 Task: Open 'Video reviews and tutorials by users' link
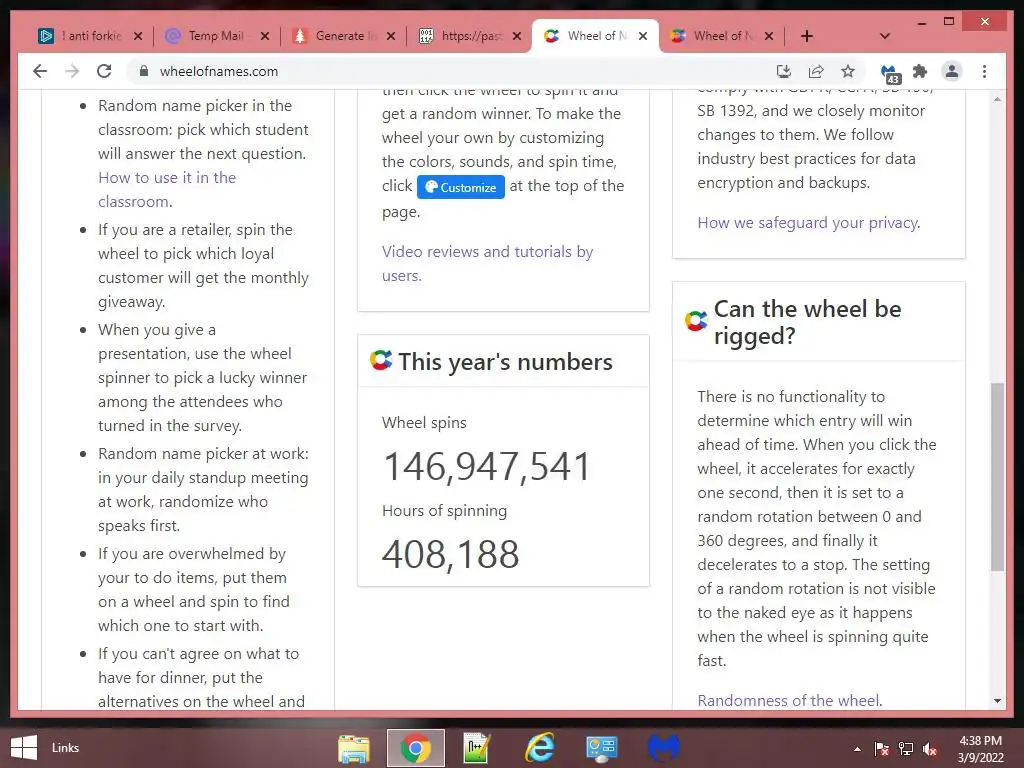click(487, 263)
